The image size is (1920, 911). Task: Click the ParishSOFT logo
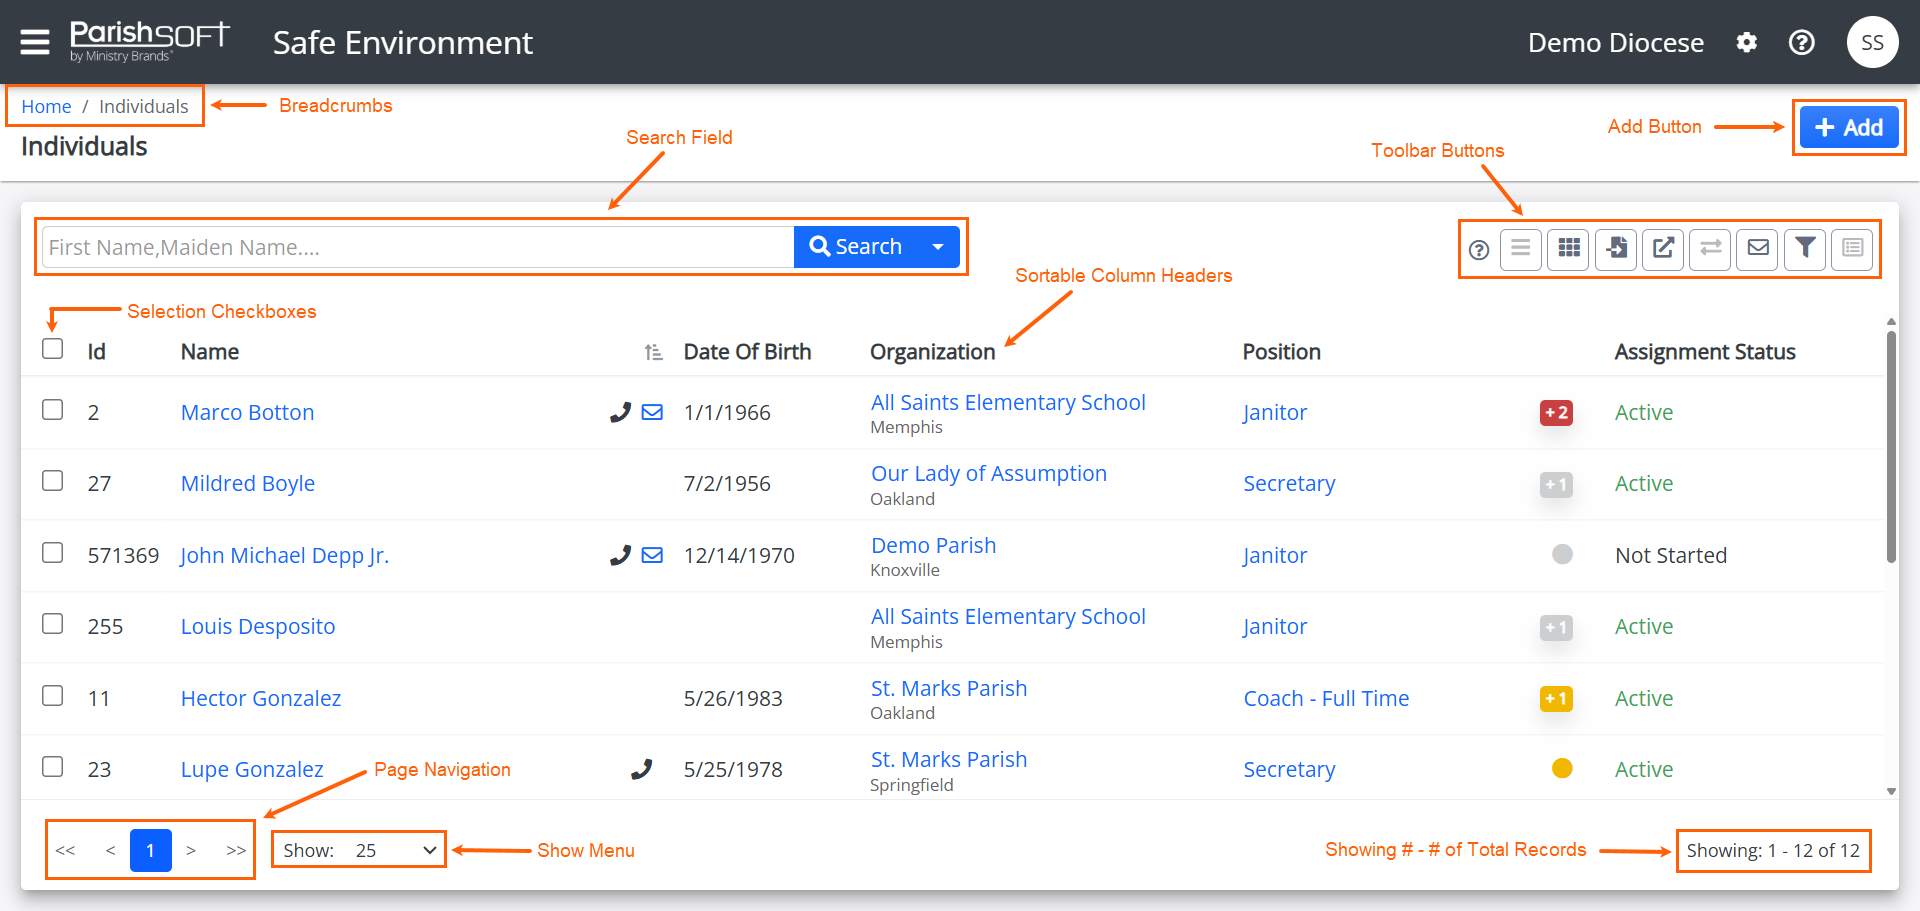(x=150, y=41)
